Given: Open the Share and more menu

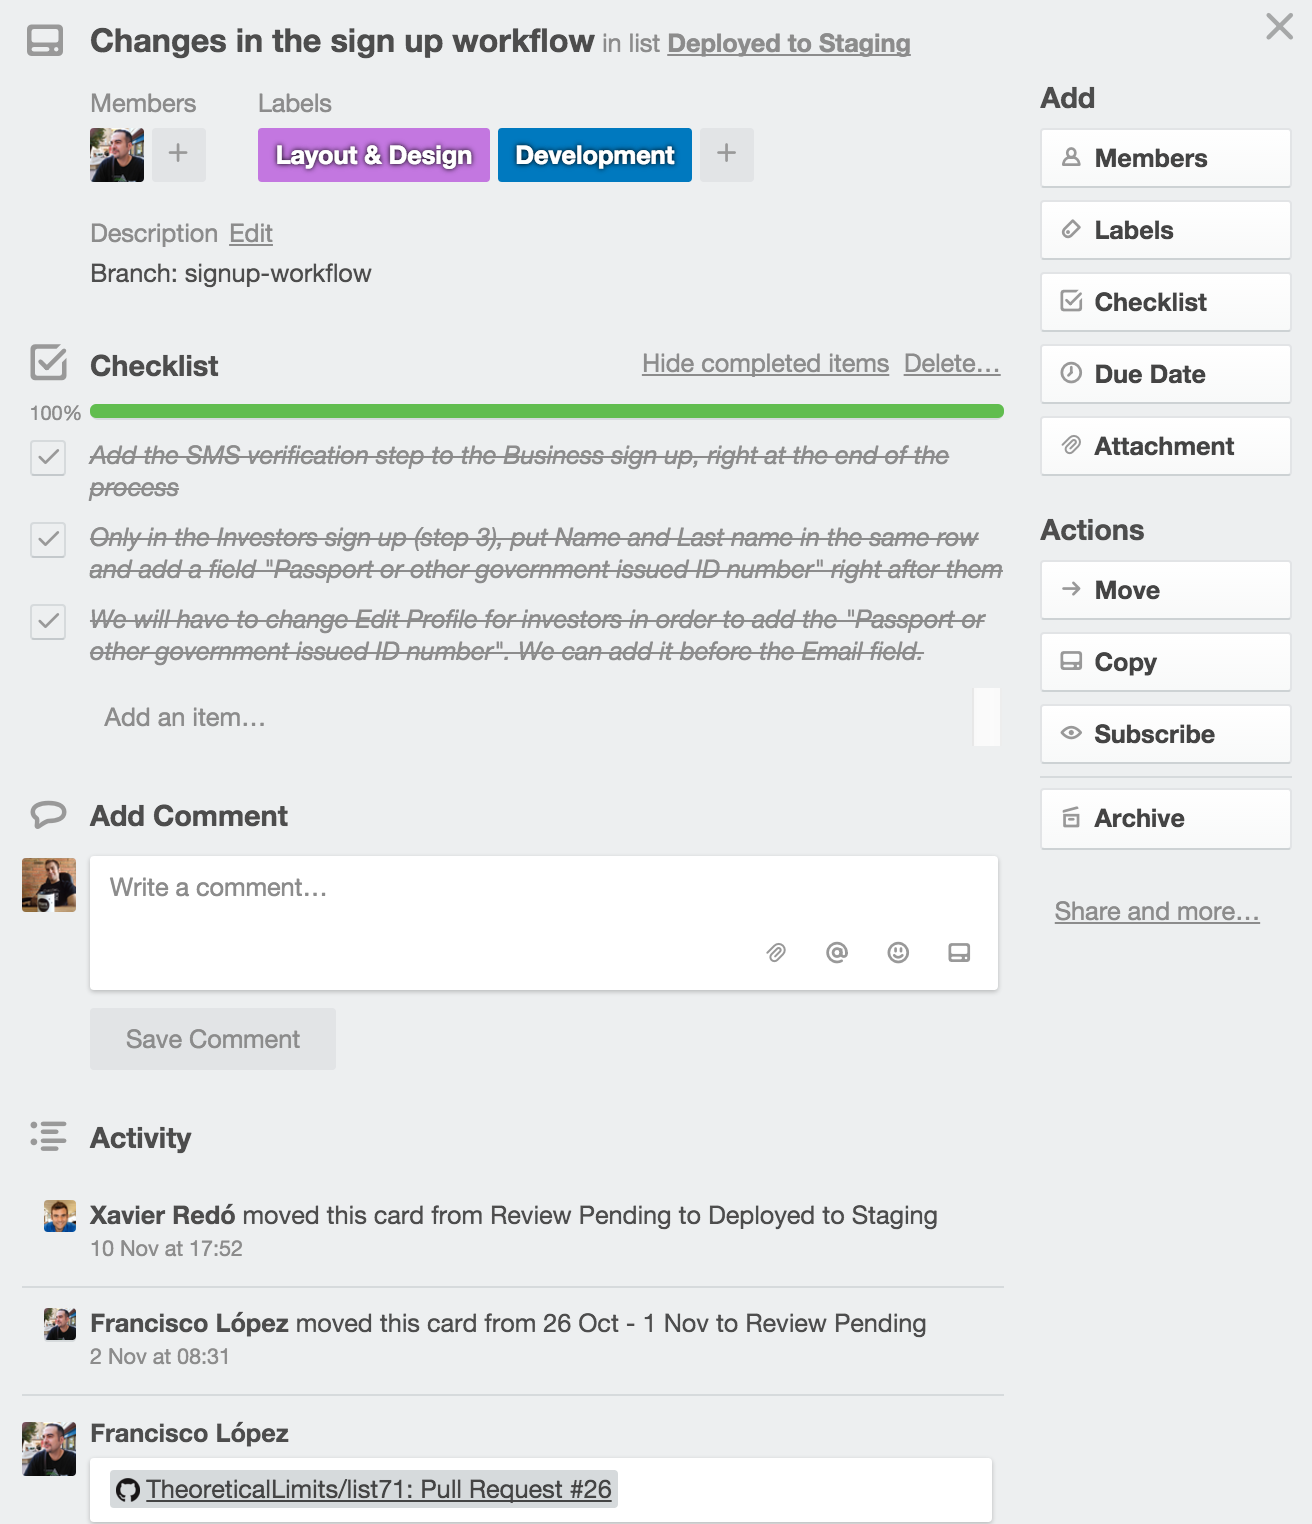Looking at the screenshot, I should coord(1156,911).
